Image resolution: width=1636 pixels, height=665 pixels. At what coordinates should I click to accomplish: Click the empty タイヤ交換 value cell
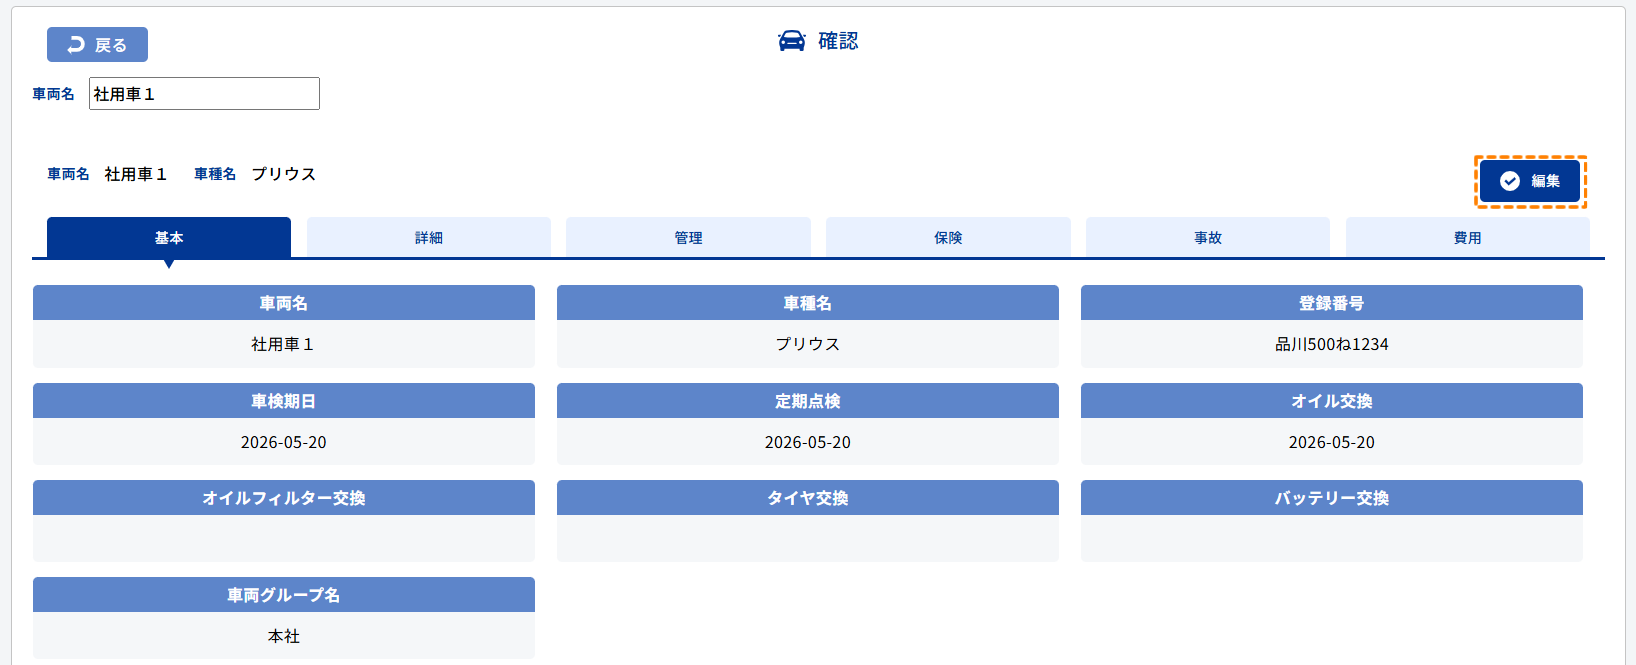coord(807,538)
